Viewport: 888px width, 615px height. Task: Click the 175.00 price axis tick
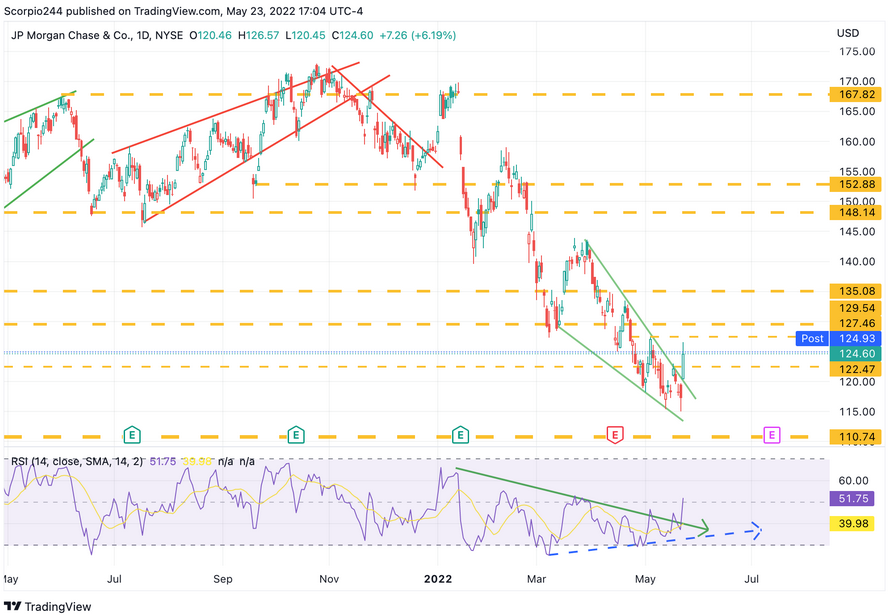tap(857, 52)
